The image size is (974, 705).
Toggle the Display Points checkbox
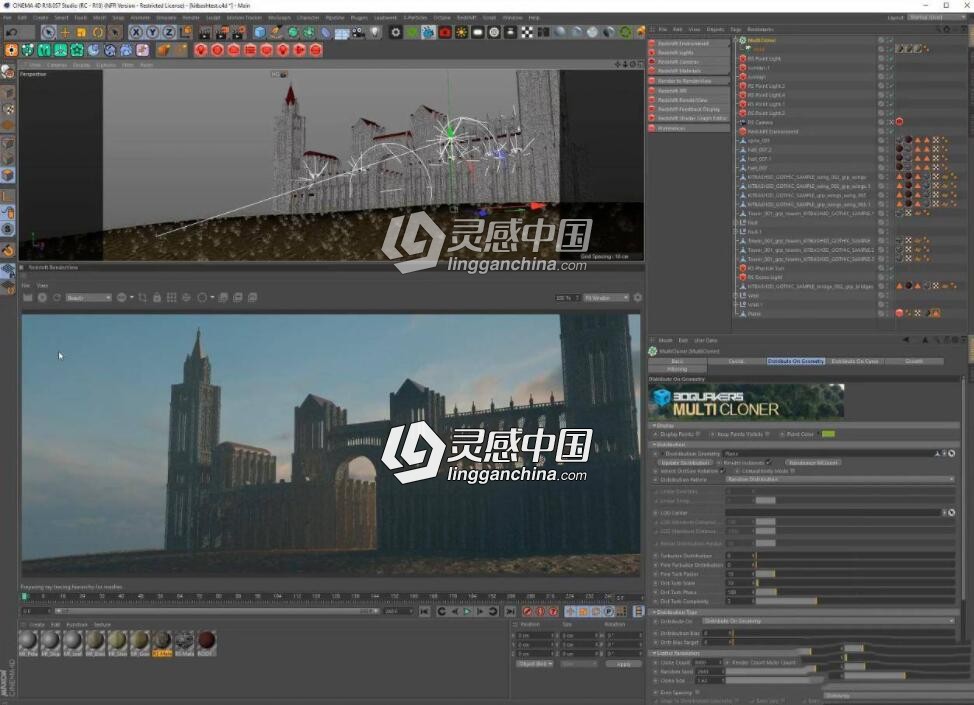[698, 434]
